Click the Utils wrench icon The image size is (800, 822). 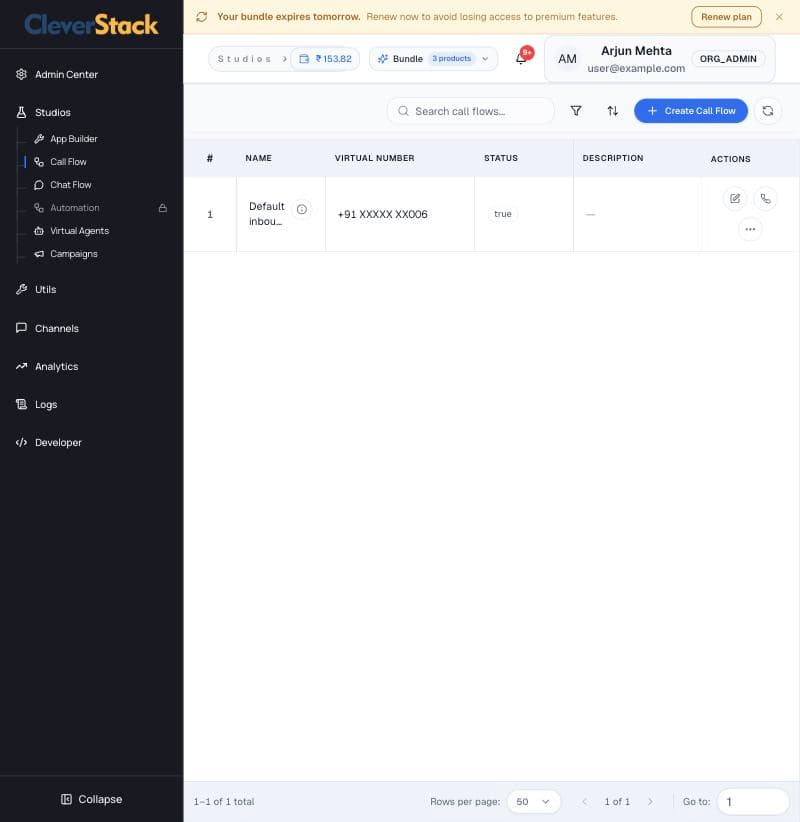(x=21, y=289)
